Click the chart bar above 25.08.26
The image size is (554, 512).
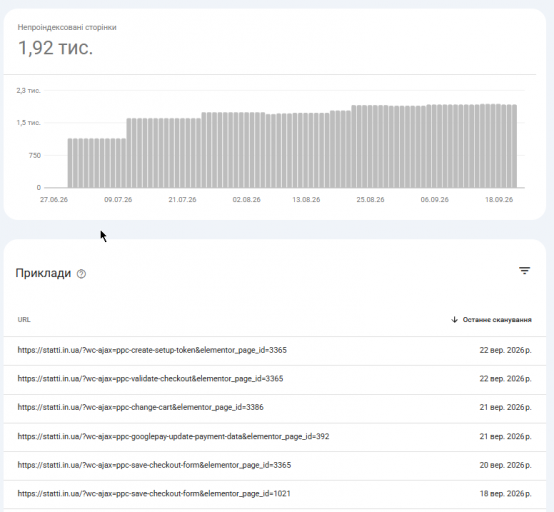[x=370, y=146]
